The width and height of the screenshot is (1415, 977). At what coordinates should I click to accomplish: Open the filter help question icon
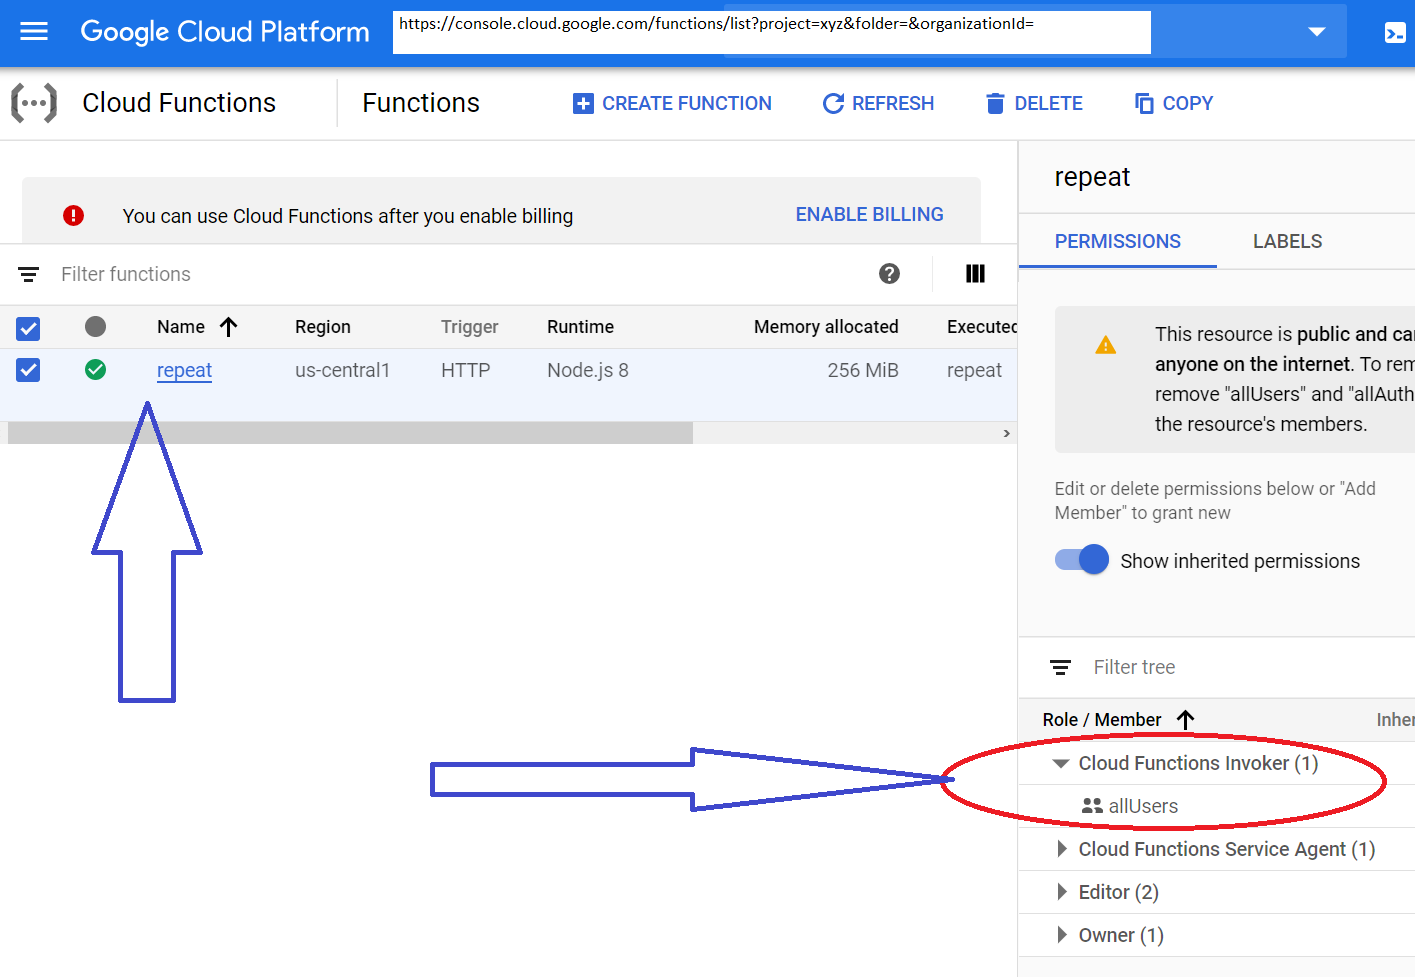pos(889,273)
